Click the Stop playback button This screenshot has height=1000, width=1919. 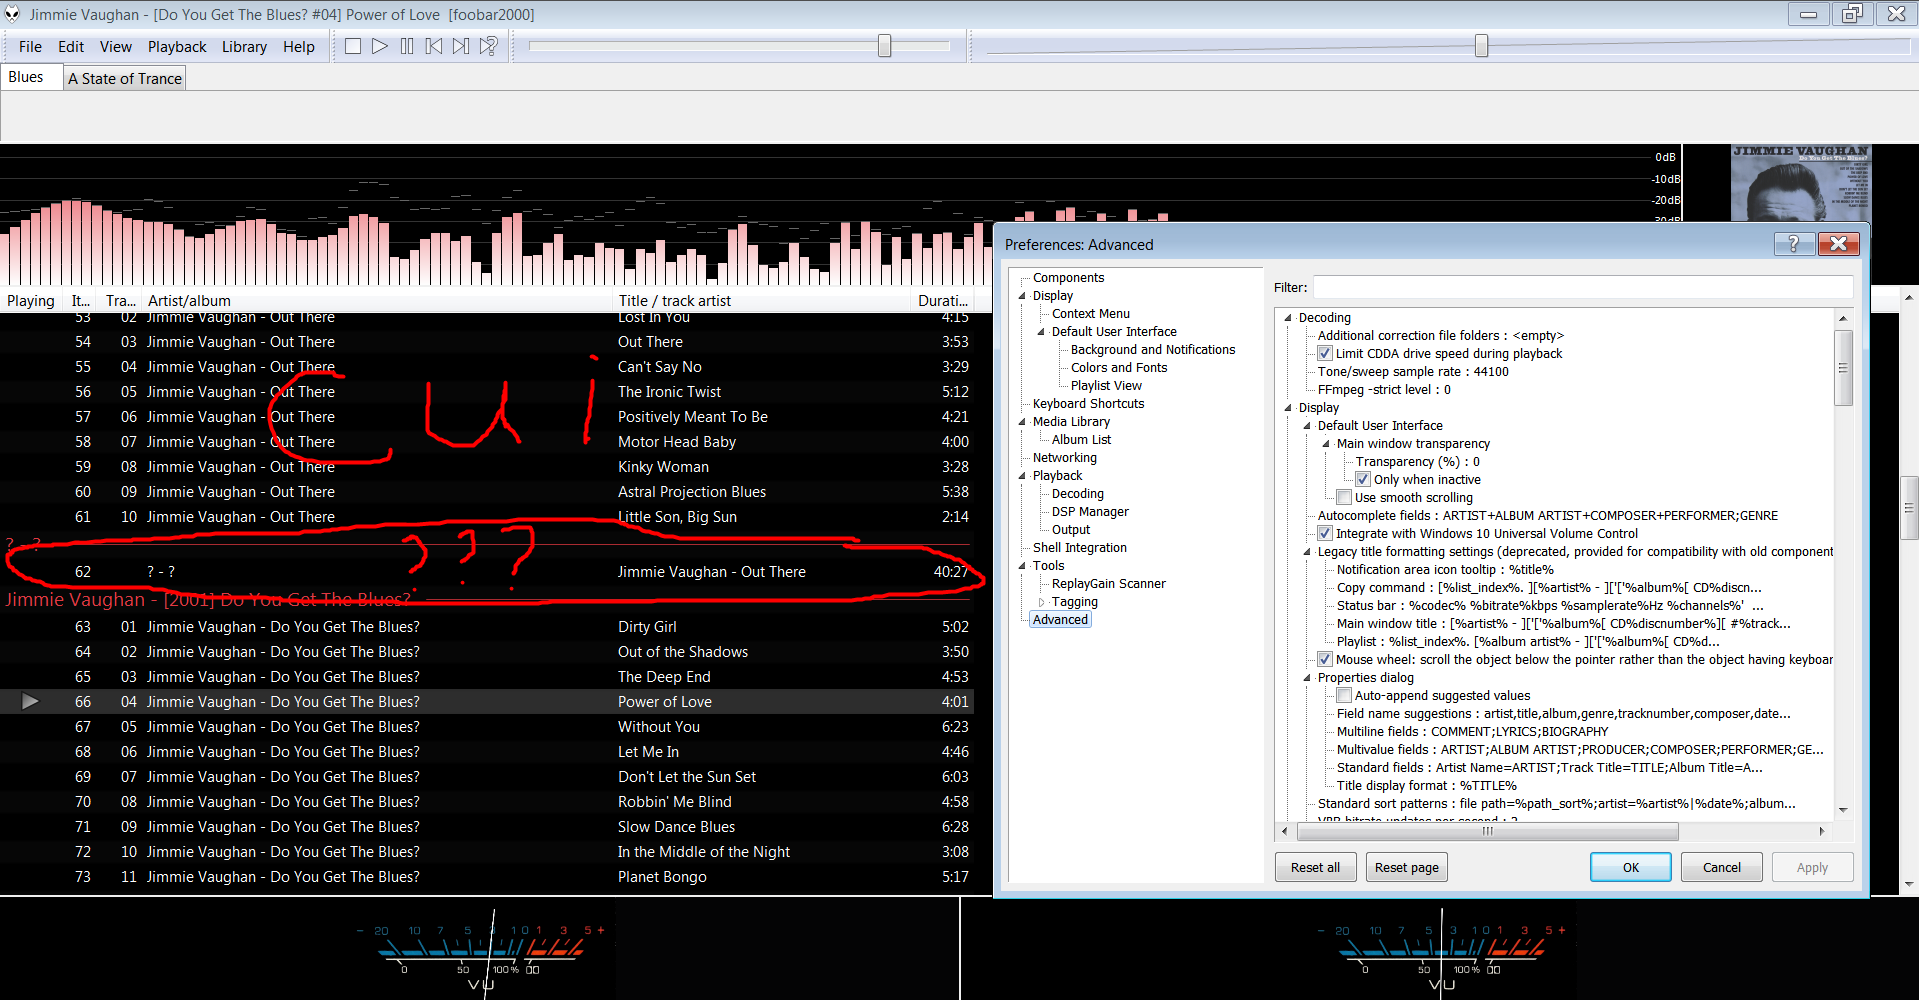353,46
